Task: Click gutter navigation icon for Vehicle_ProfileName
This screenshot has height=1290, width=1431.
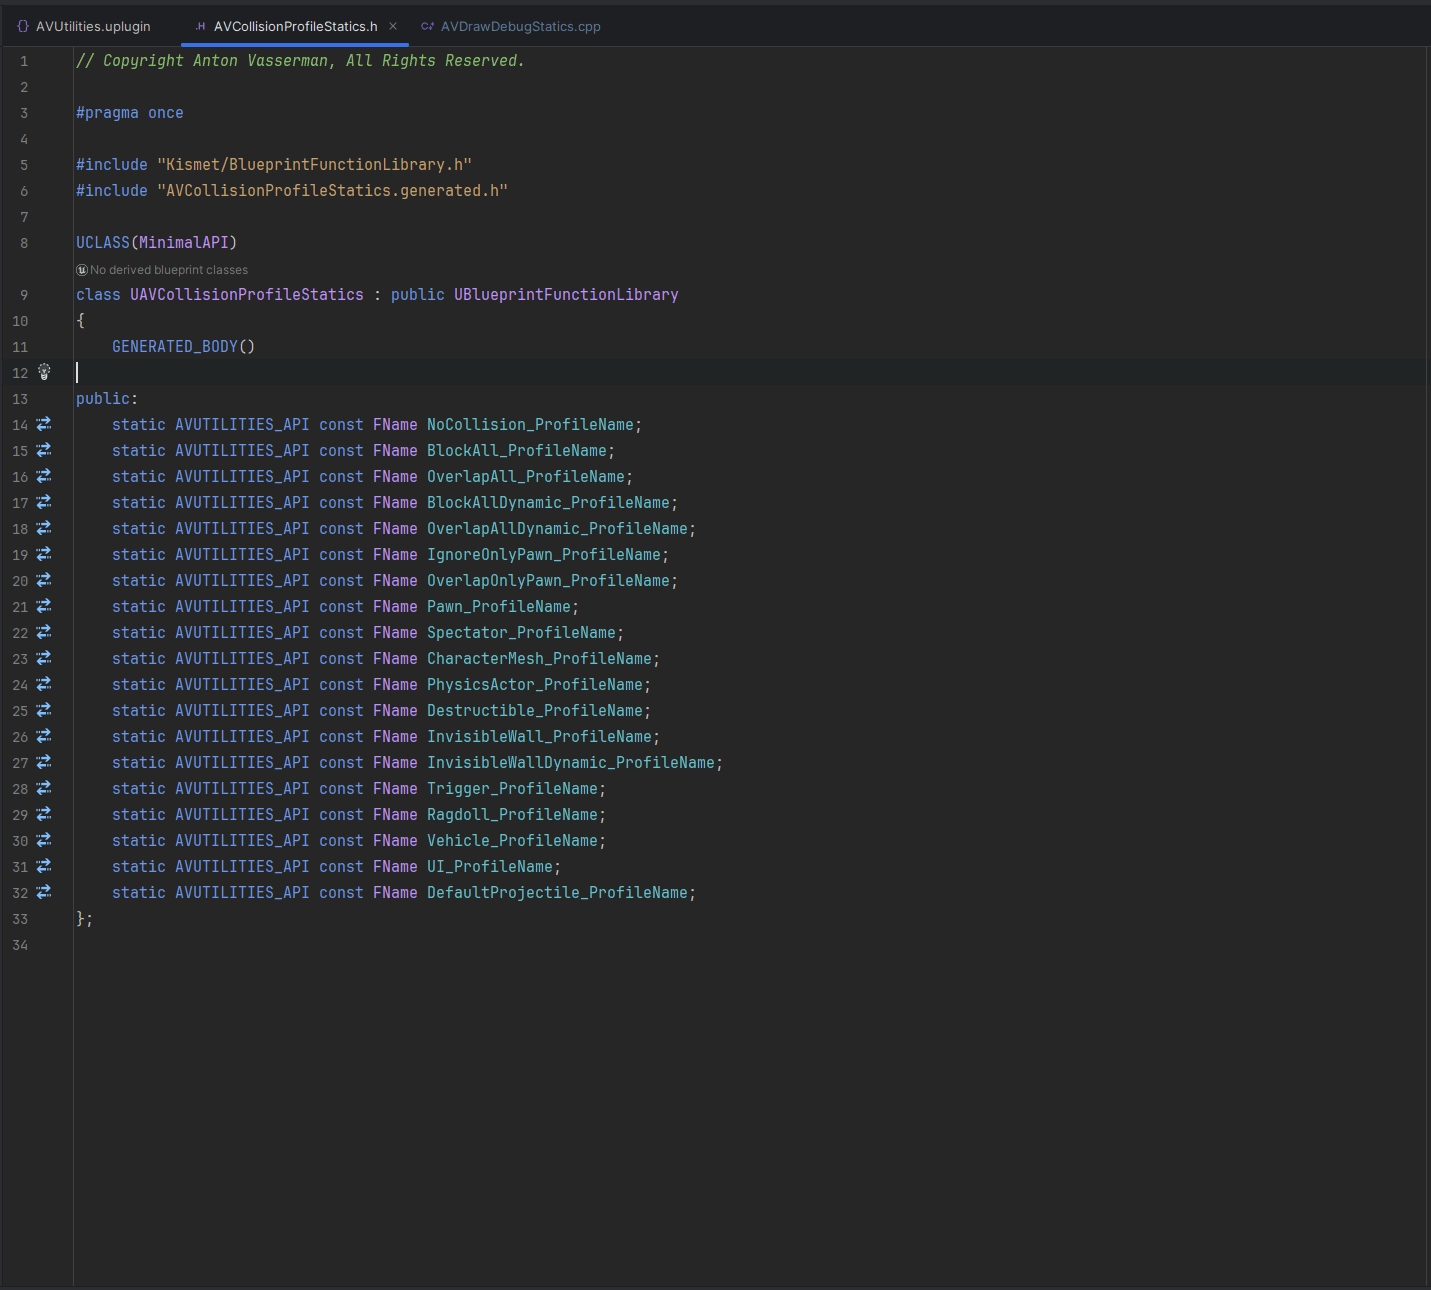Action: click(44, 840)
